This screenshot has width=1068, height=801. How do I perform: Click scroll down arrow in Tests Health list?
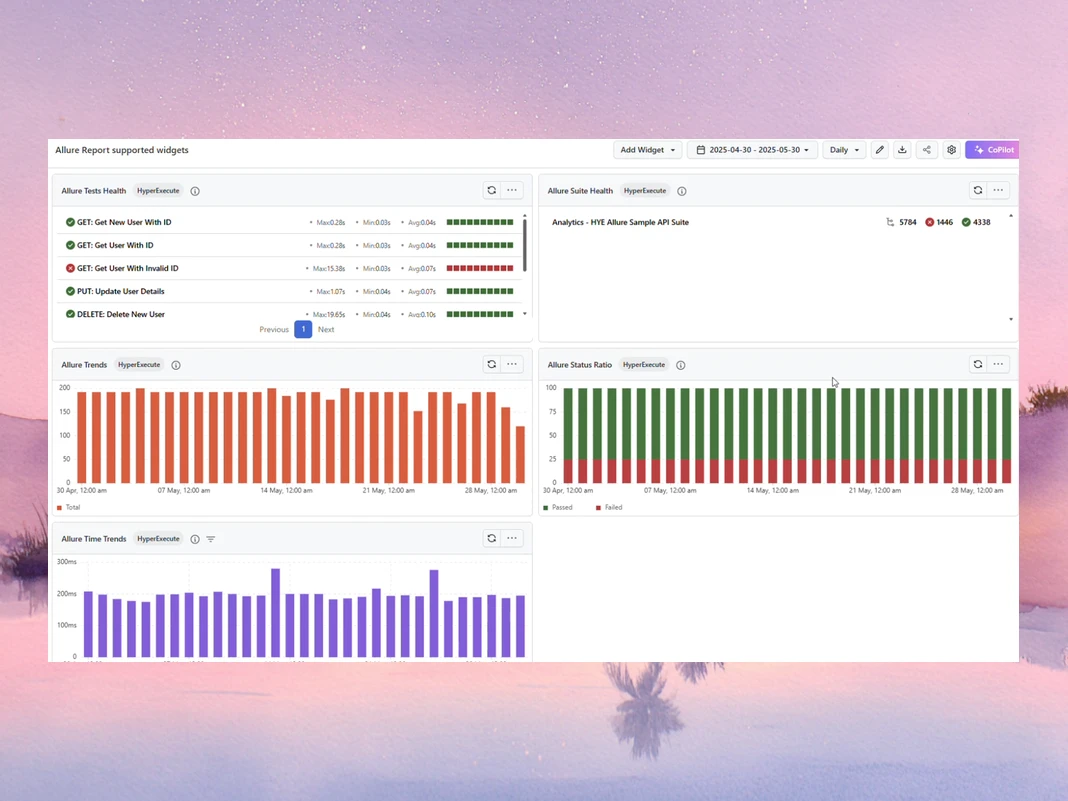tap(524, 314)
